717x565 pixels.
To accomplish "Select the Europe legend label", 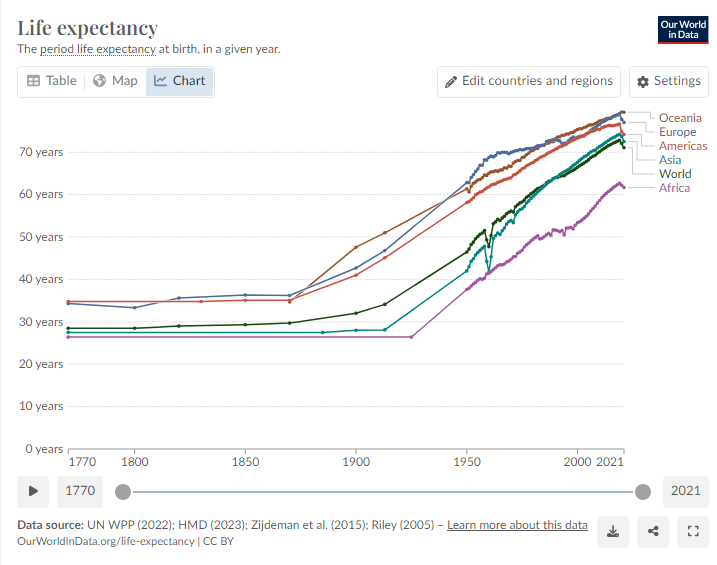I will (677, 132).
